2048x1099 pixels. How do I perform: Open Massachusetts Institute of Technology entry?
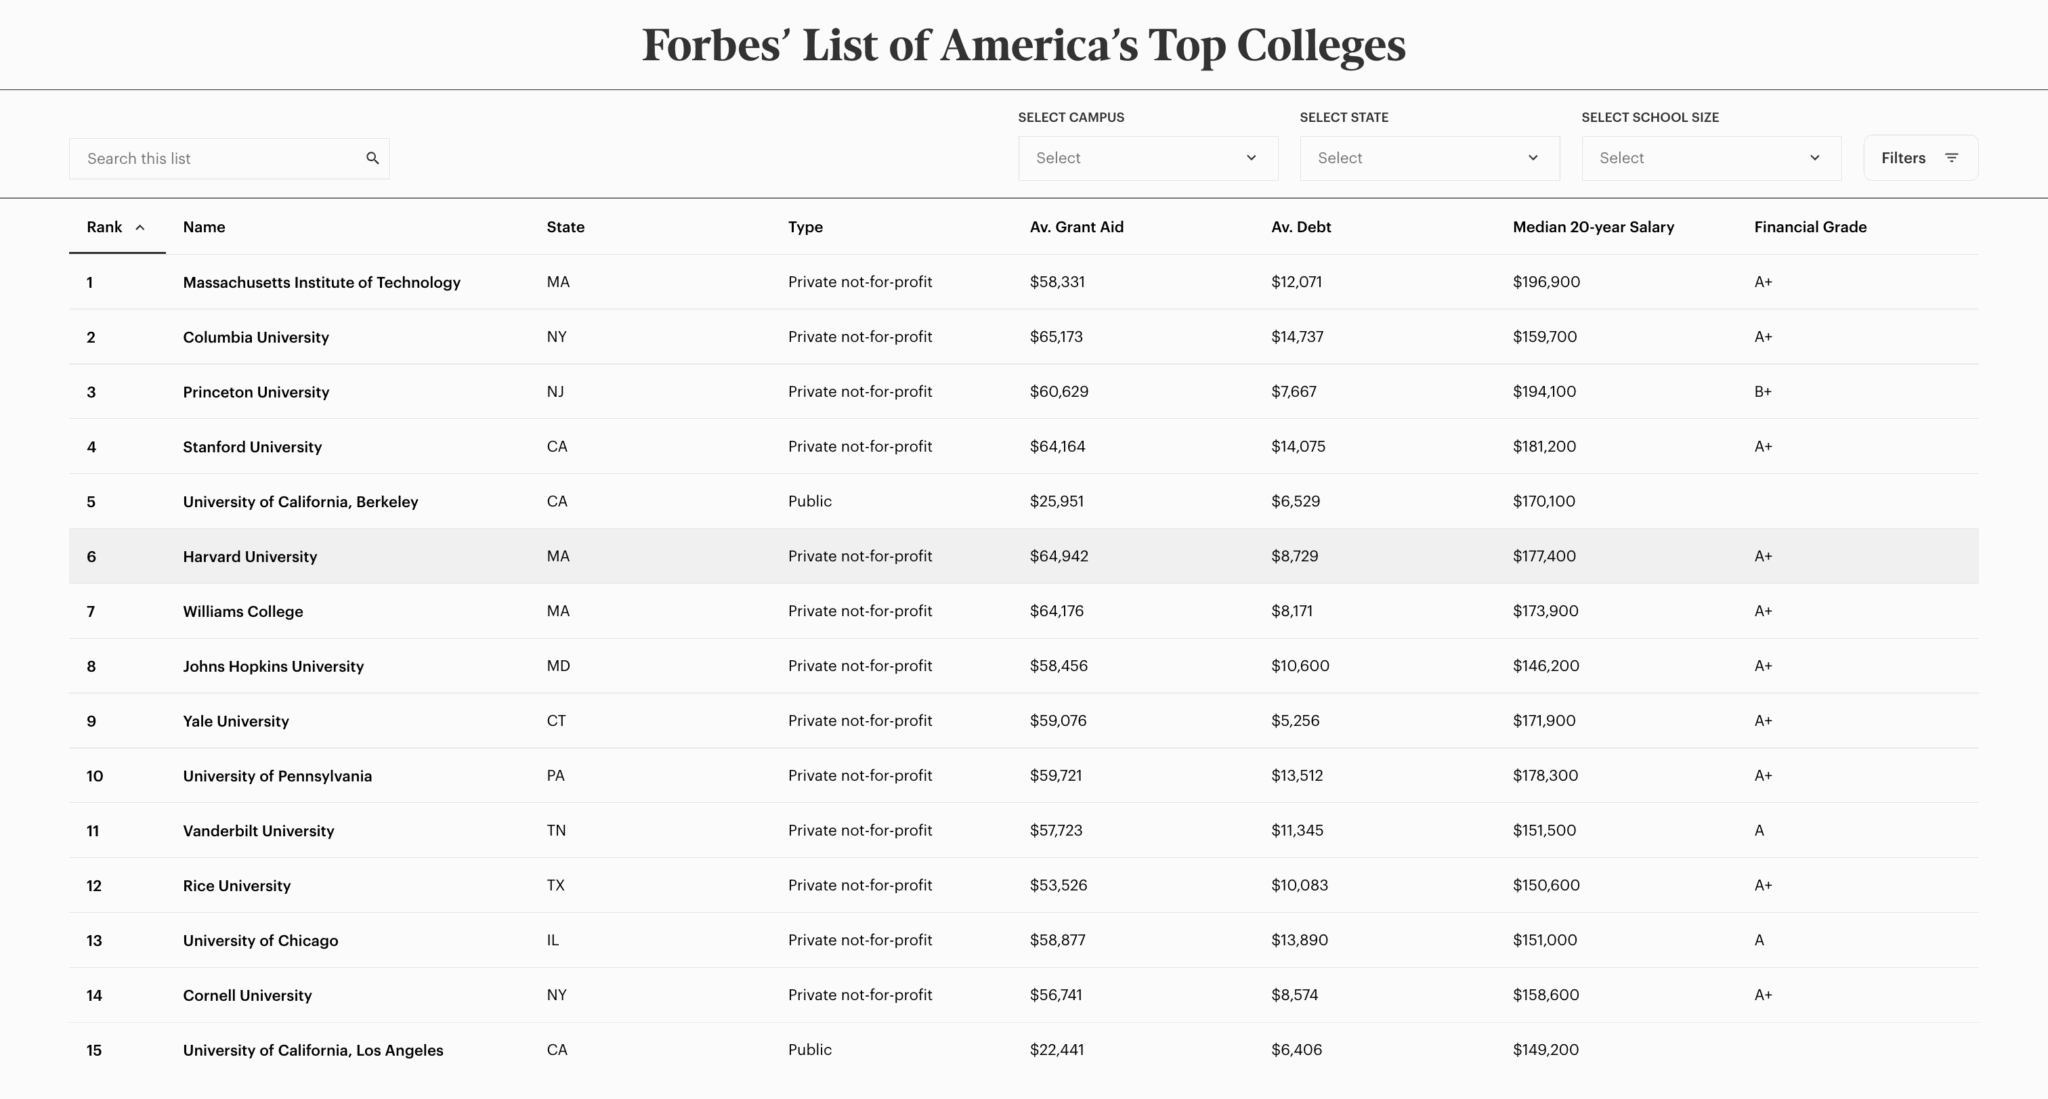pos(321,282)
